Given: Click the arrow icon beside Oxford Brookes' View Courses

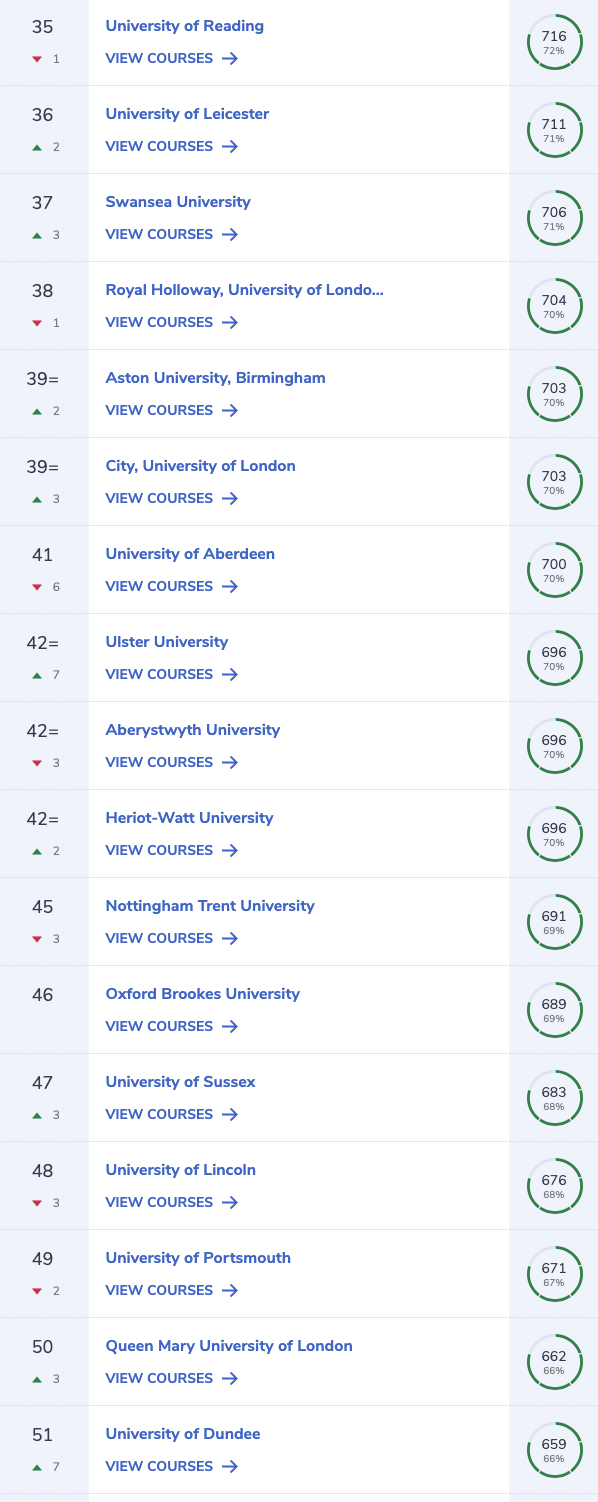Looking at the screenshot, I should [230, 1026].
